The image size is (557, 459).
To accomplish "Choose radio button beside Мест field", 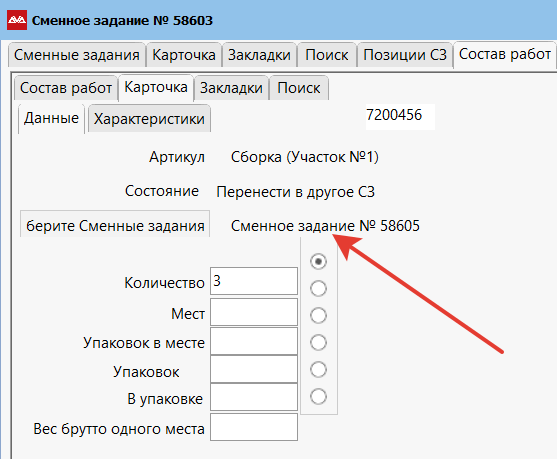I will 318,315.
